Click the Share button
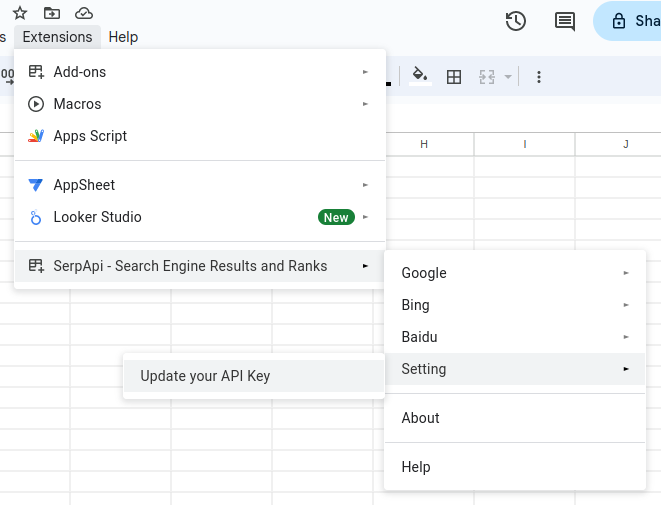The width and height of the screenshot is (661, 505). pyautogui.click(x=628, y=21)
